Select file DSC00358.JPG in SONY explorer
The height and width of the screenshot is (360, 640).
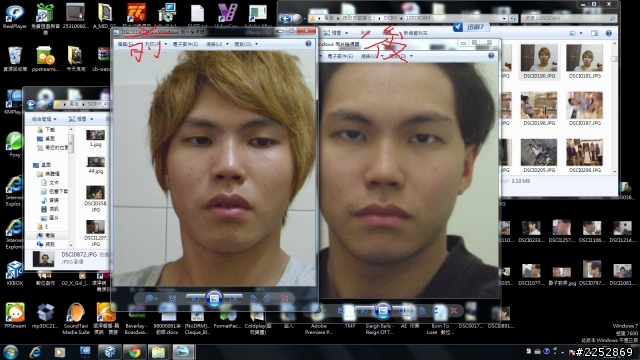pos(96,199)
